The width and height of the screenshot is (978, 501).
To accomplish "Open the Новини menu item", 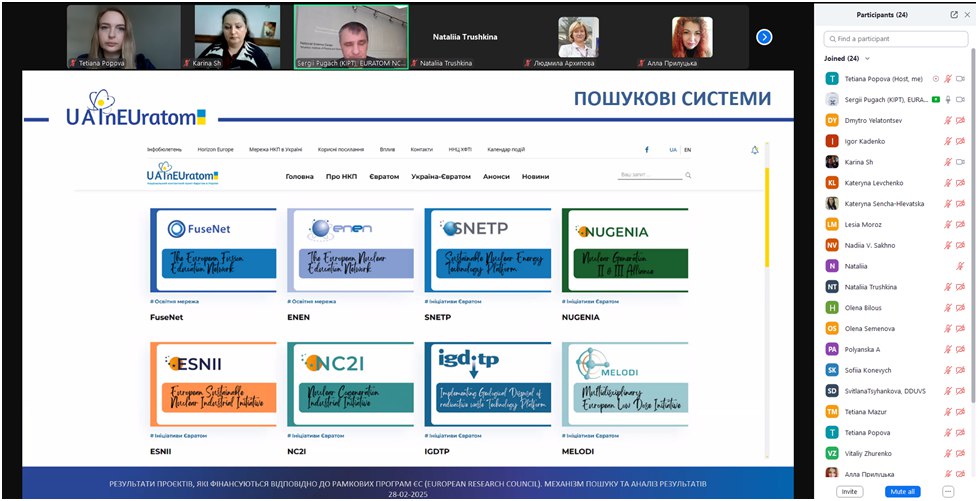I will [535, 177].
